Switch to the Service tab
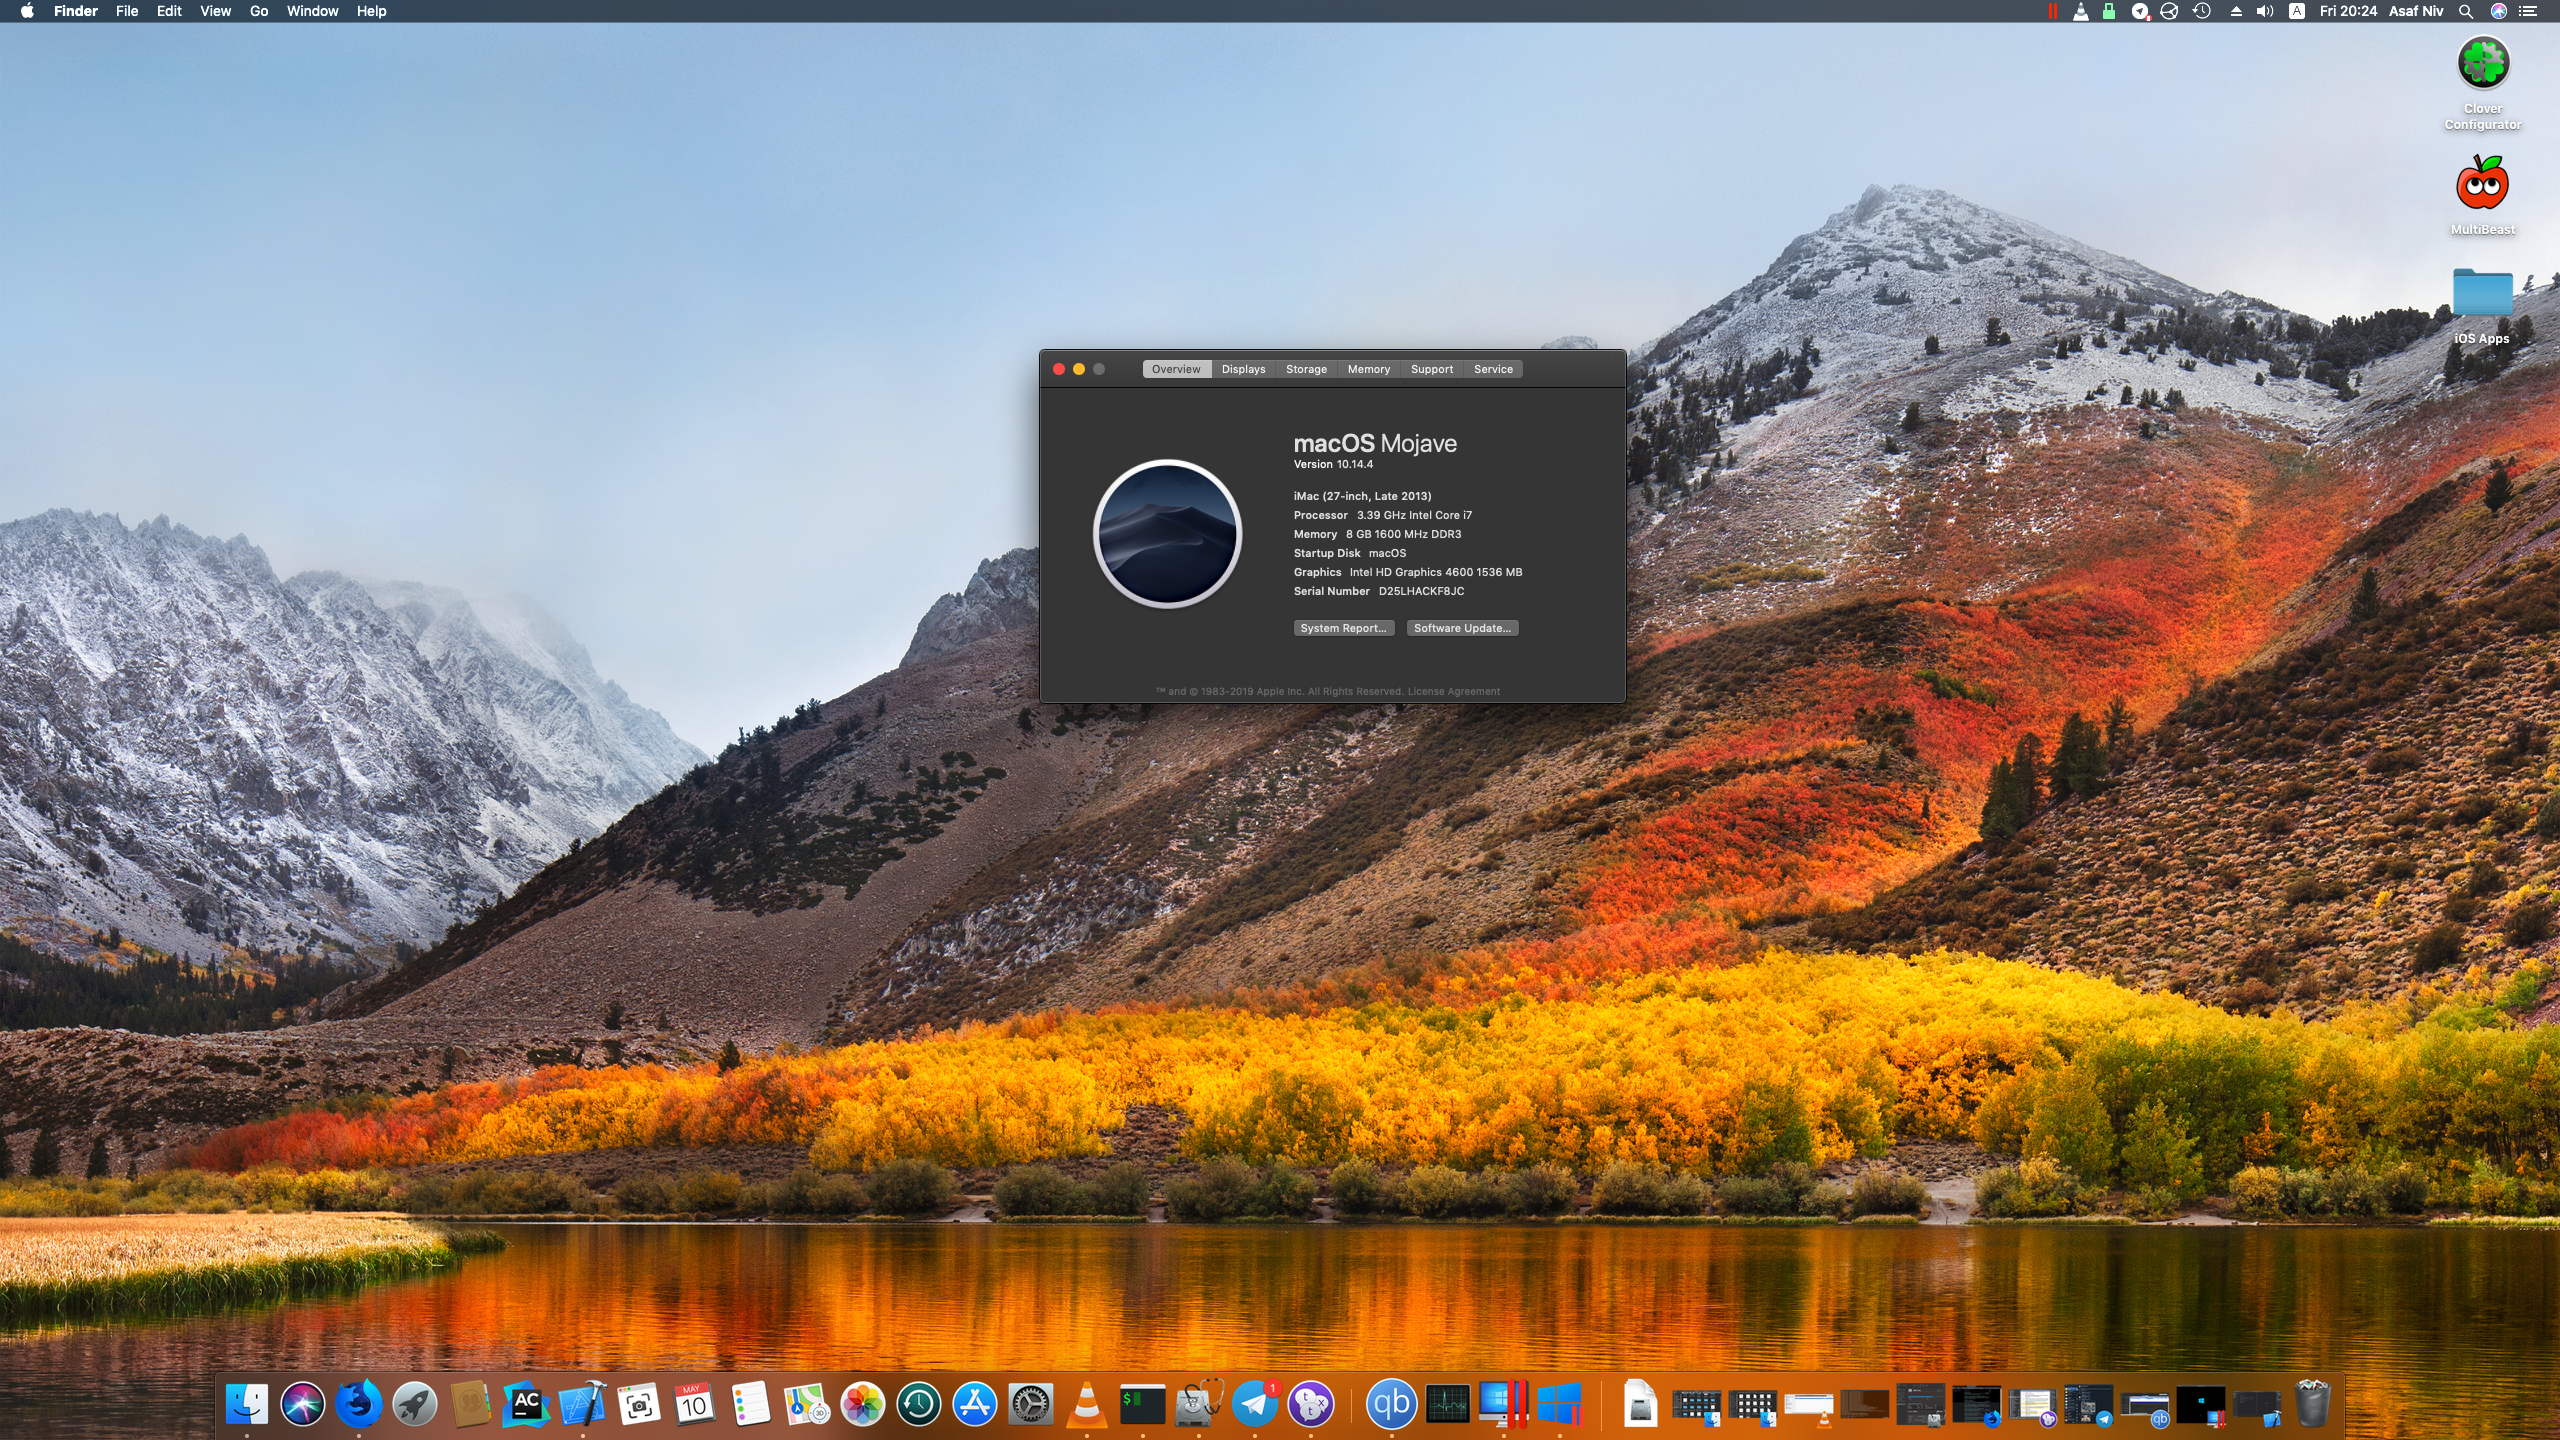 [x=1493, y=369]
